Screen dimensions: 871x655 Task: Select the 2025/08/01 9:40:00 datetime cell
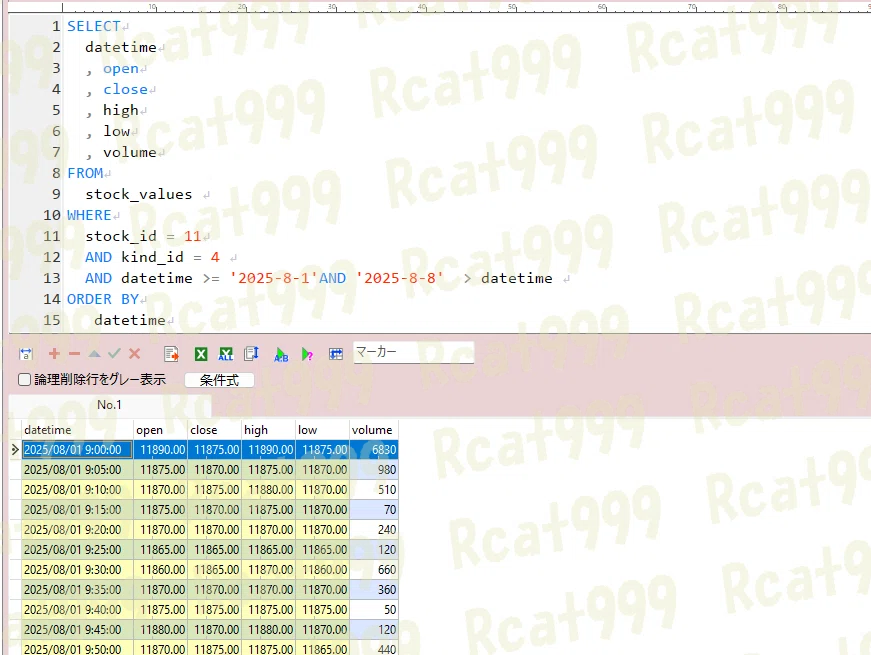pos(77,609)
